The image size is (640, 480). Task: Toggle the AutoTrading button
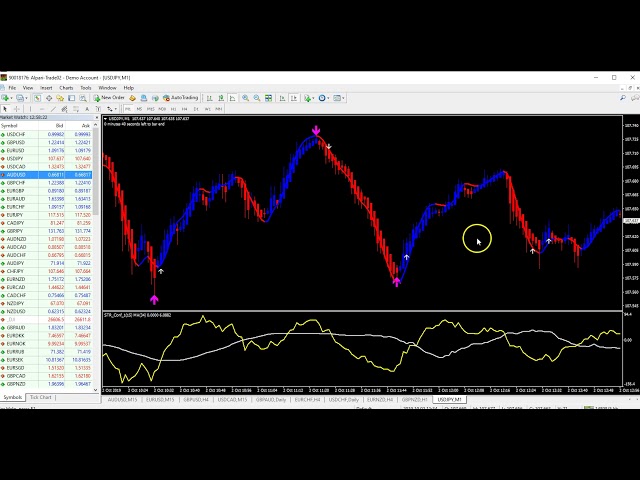(182, 98)
